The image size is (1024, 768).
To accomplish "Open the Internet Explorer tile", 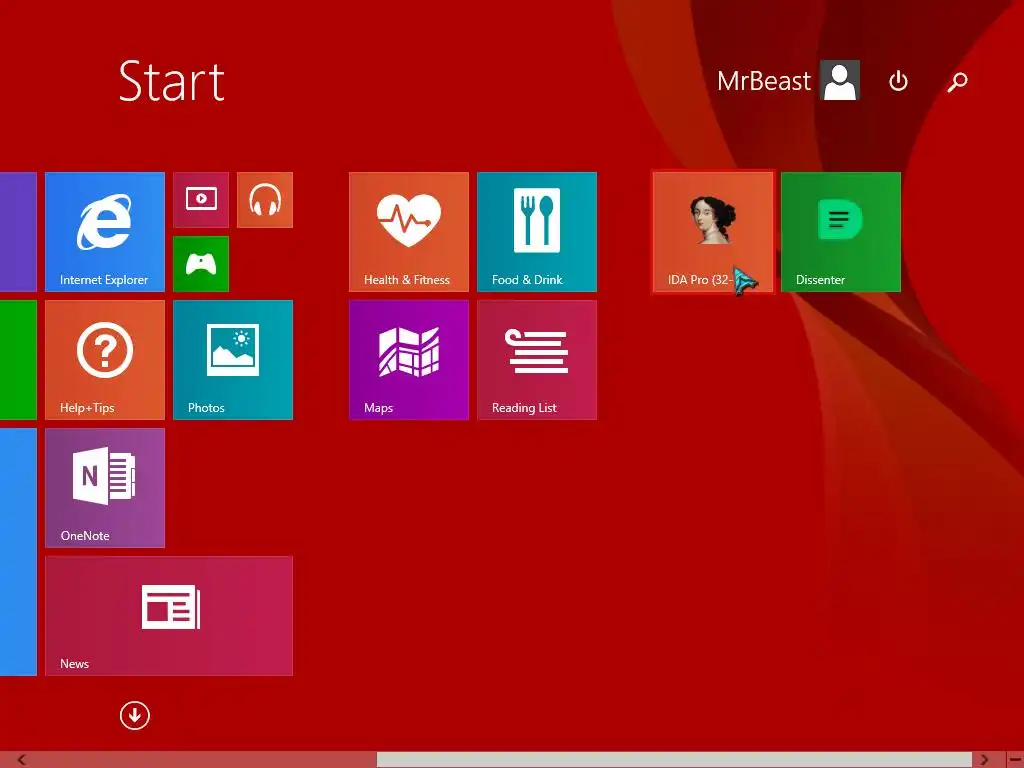I will coord(104,232).
